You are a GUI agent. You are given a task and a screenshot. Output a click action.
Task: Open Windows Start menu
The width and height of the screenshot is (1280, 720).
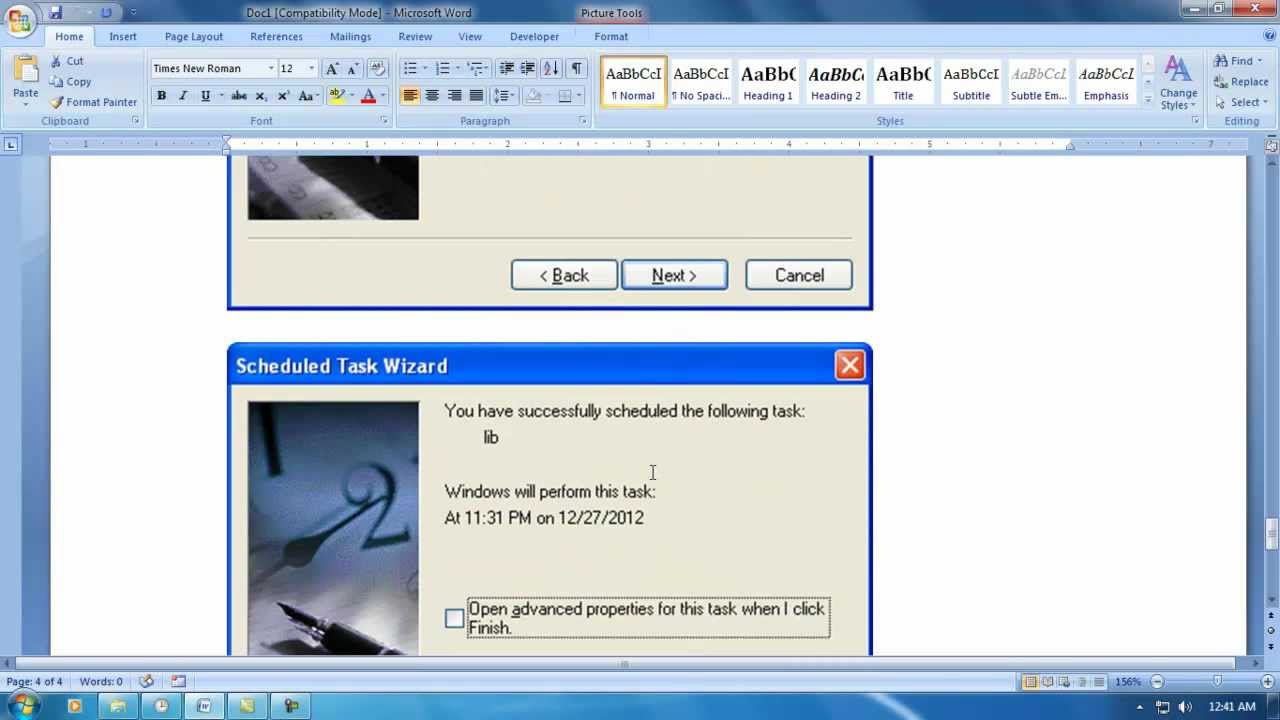(x=22, y=706)
